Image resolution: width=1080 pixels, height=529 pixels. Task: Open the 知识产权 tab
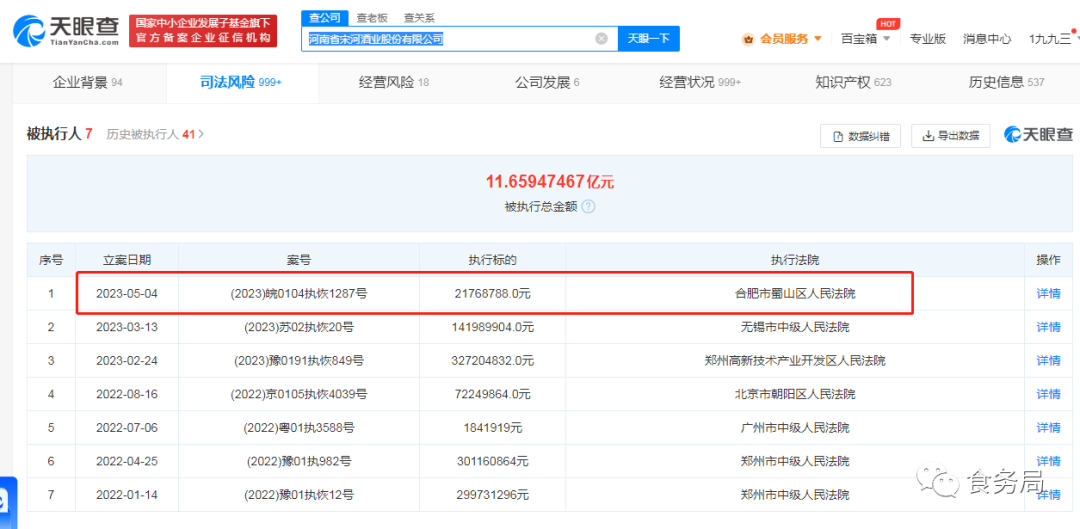[x=853, y=83]
